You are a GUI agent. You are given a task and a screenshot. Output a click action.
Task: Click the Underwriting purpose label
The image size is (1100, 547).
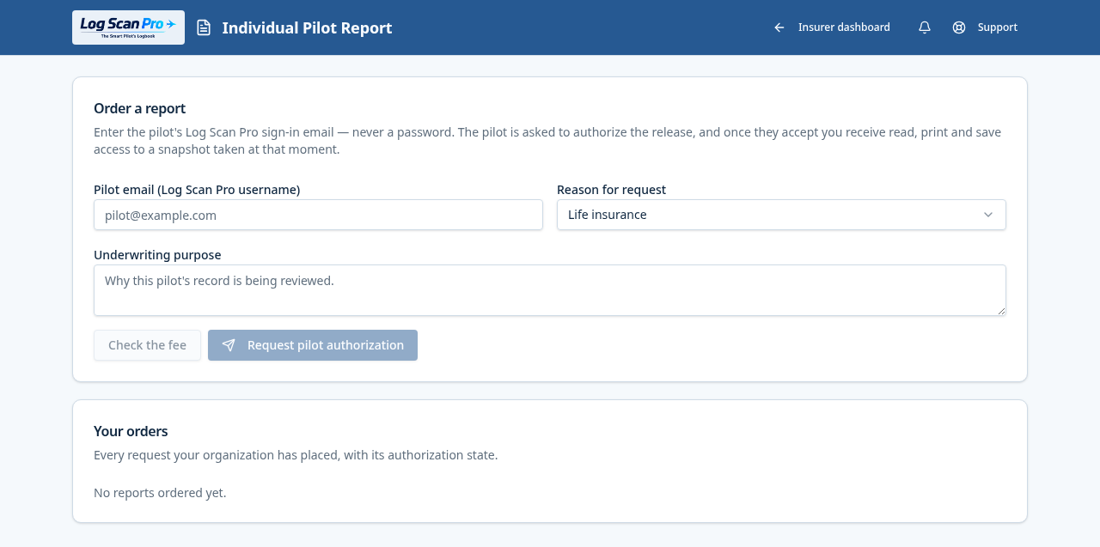(x=157, y=255)
